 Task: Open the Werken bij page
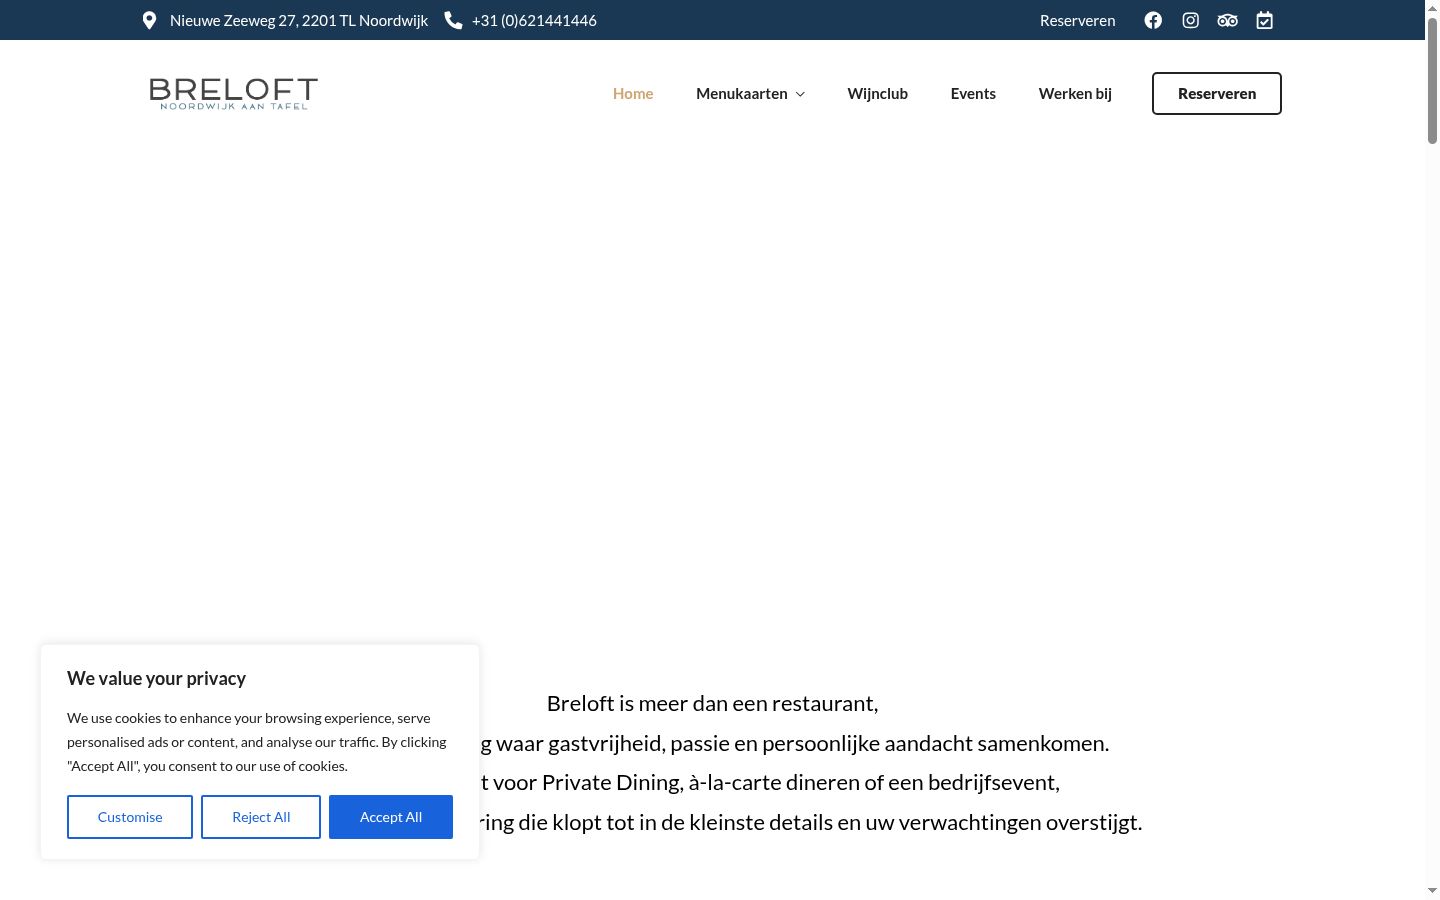(1075, 93)
